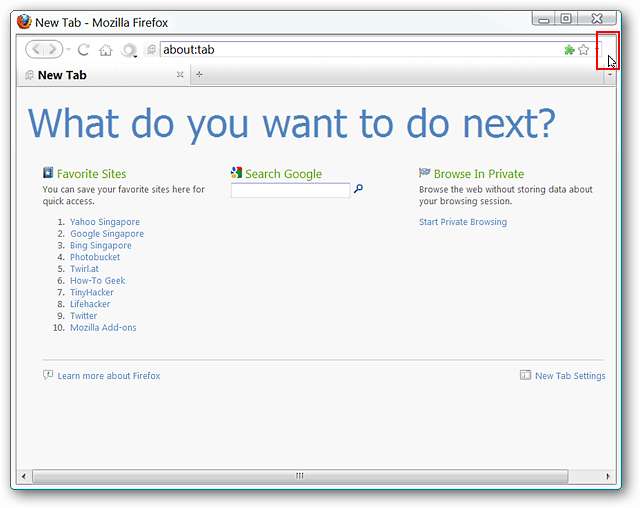Click the Browse In Private flag icon
This screenshot has height=508, width=640.
[x=424, y=173]
